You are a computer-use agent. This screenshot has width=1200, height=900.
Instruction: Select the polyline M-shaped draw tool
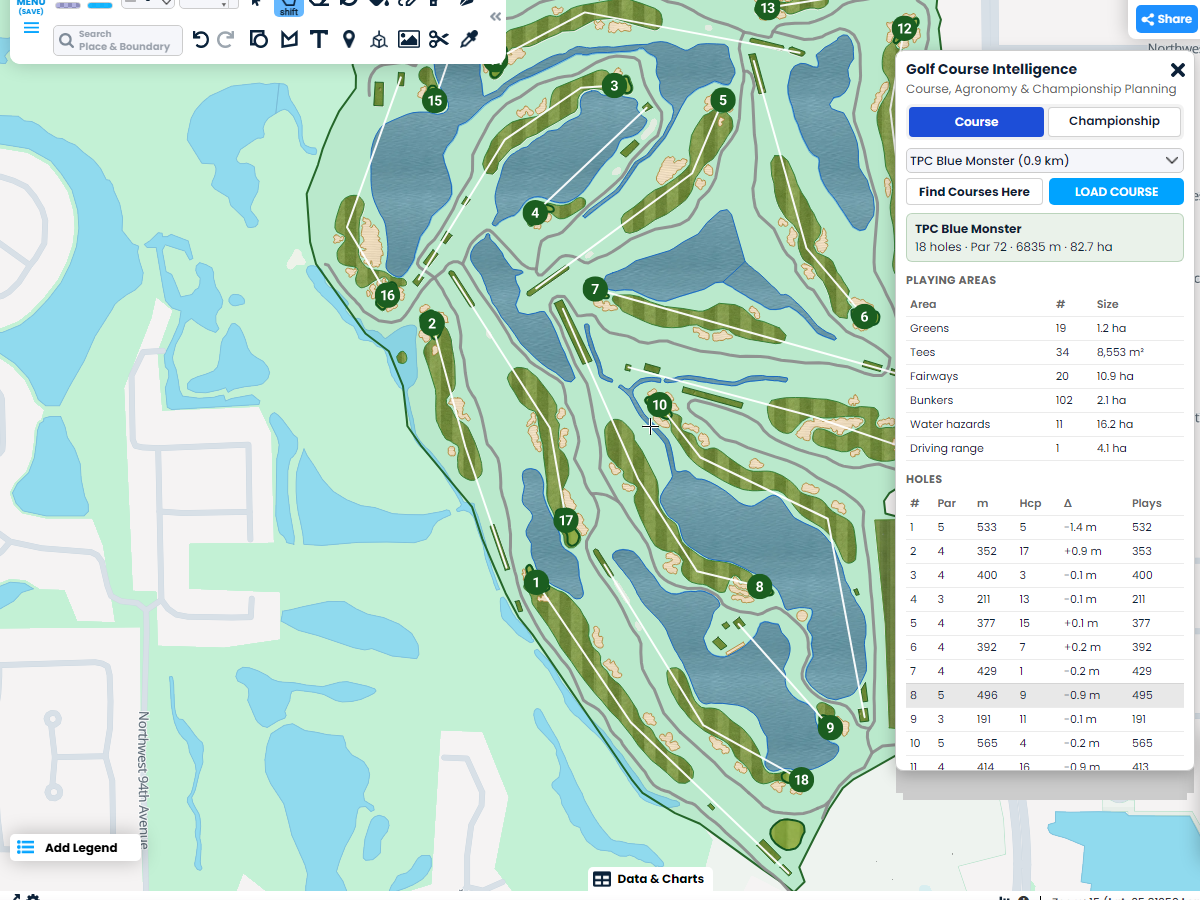289,39
